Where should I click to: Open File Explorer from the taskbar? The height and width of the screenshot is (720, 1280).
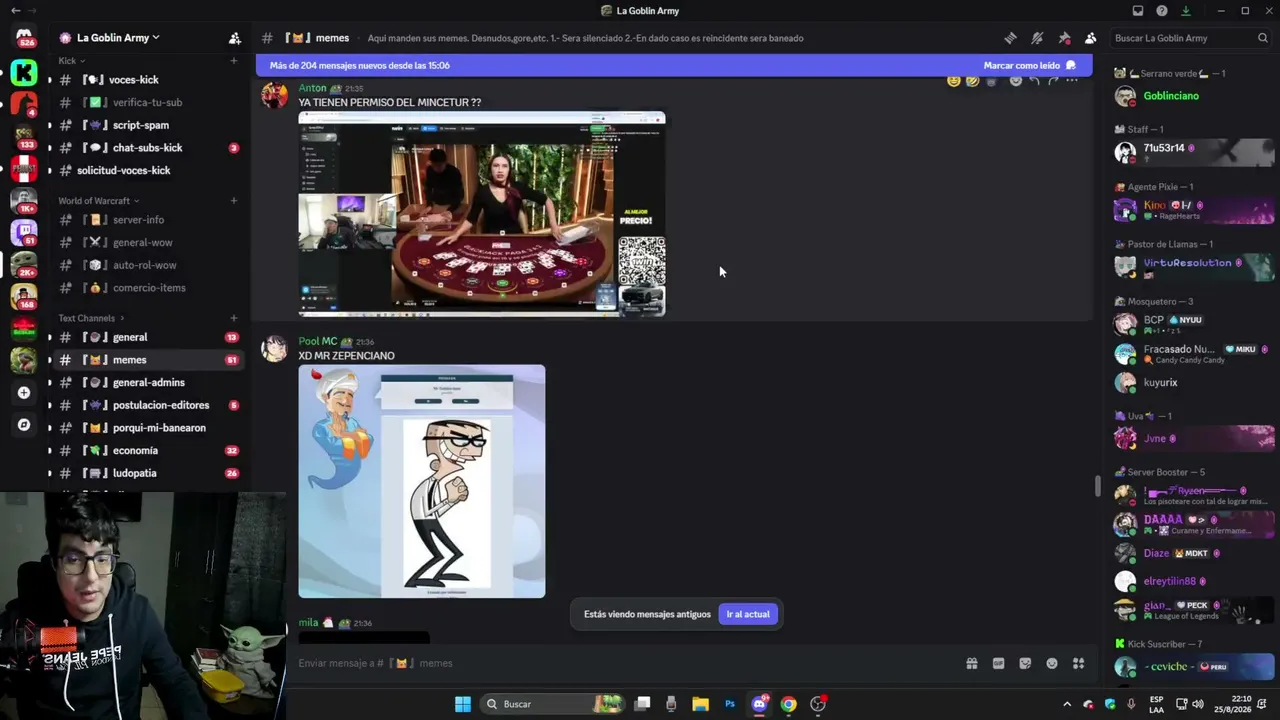[x=701, y=704]
